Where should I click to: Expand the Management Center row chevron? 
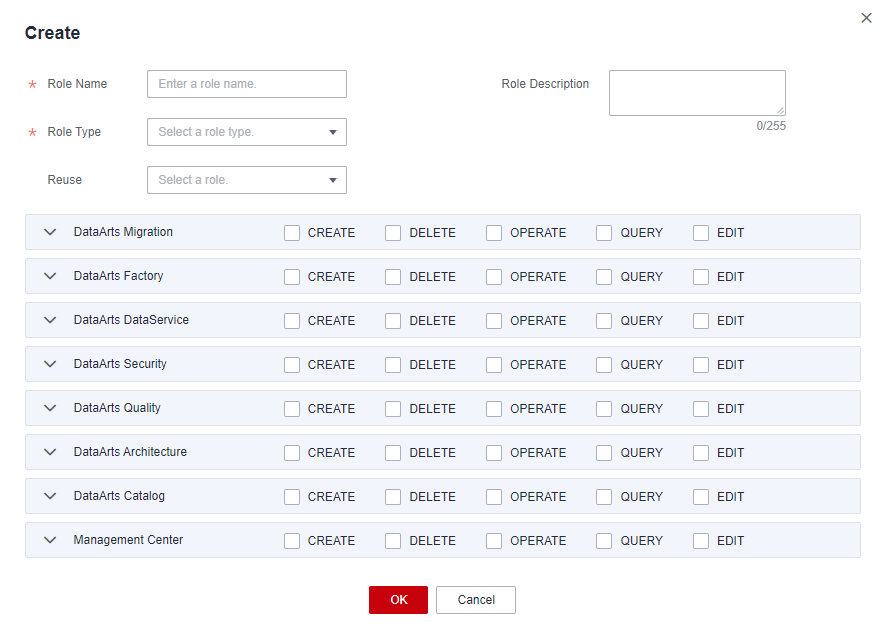click(x=51, y=540)
